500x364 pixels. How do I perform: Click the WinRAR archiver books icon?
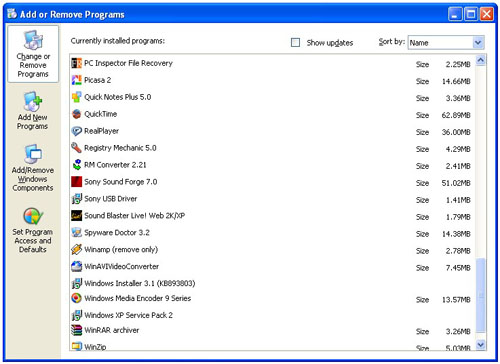click(x=76, y=330)
